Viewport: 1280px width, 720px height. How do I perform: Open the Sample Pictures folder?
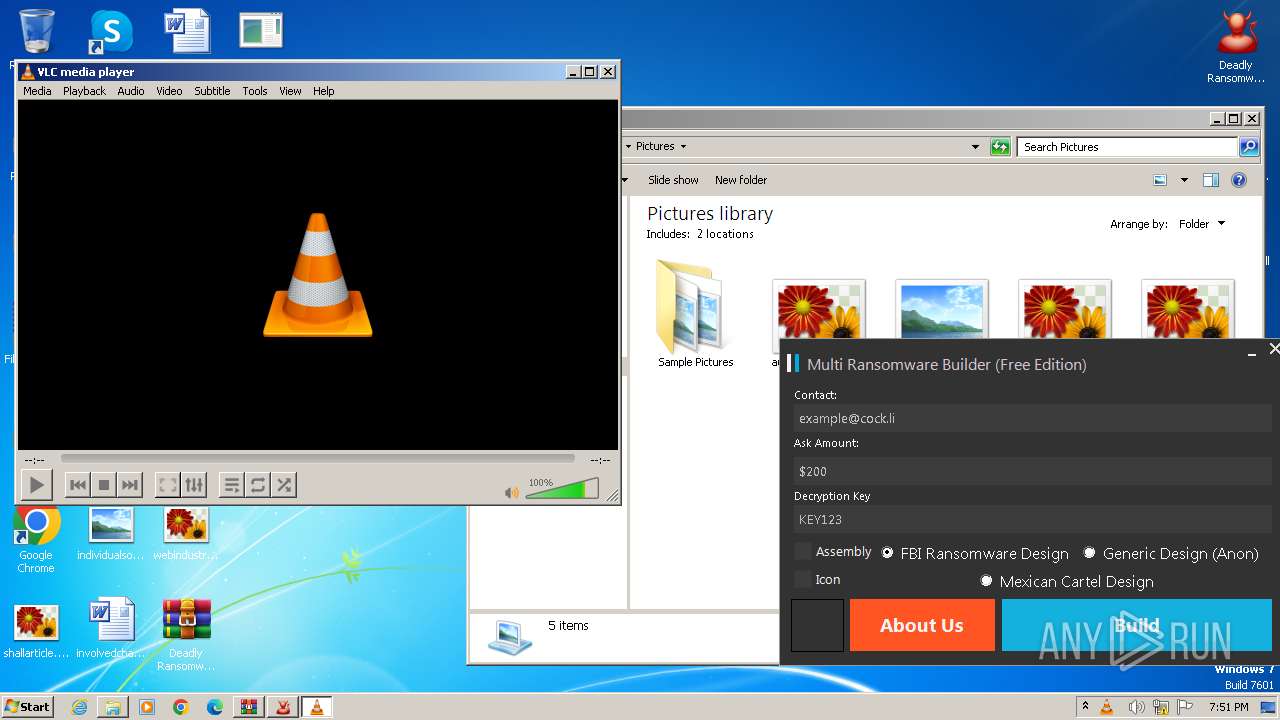tap(695, 314)
